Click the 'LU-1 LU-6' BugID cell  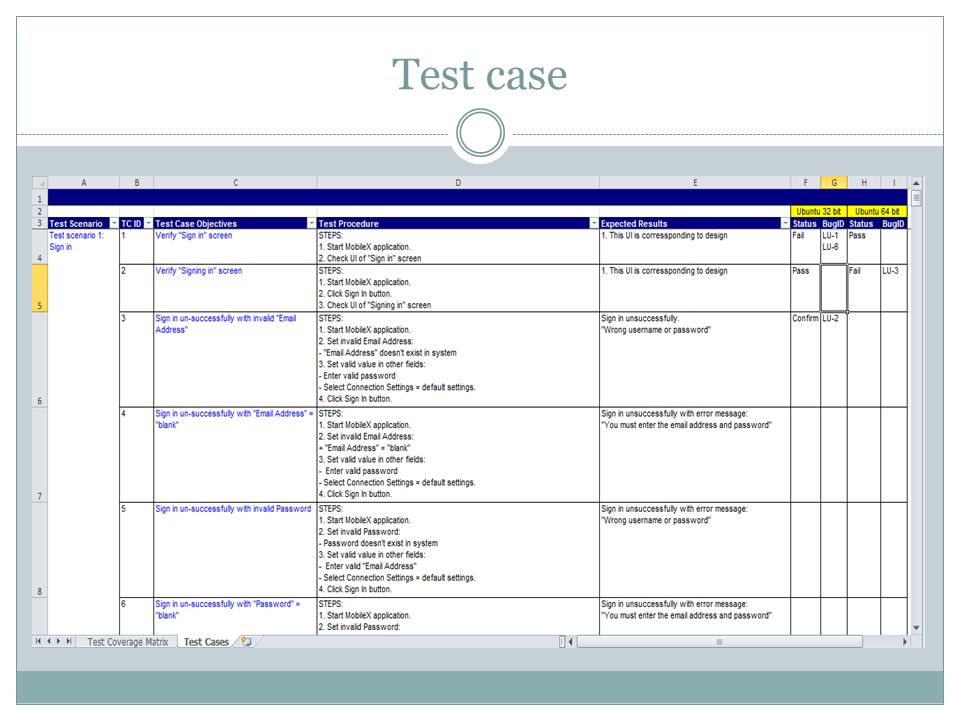(x=834, y=247)
